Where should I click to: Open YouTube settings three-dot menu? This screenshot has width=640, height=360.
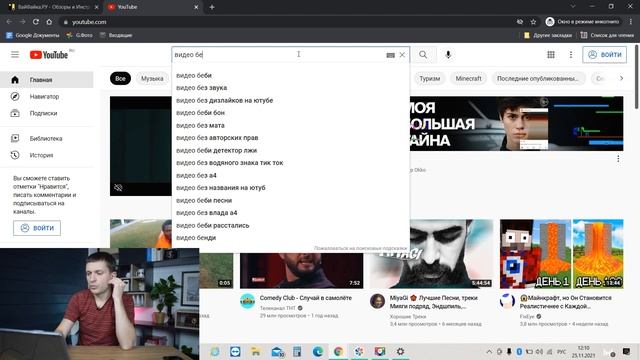(571, 55)
